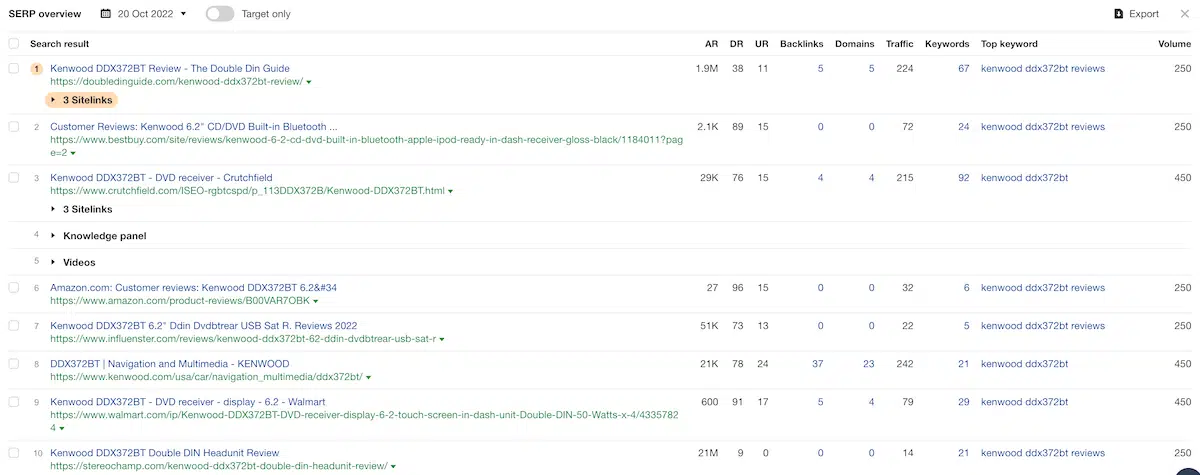This screenshot has width=1200, height=475.
Task: Click the 37 backlinks count for kenwood.com
Action: (x=817, y=364)
